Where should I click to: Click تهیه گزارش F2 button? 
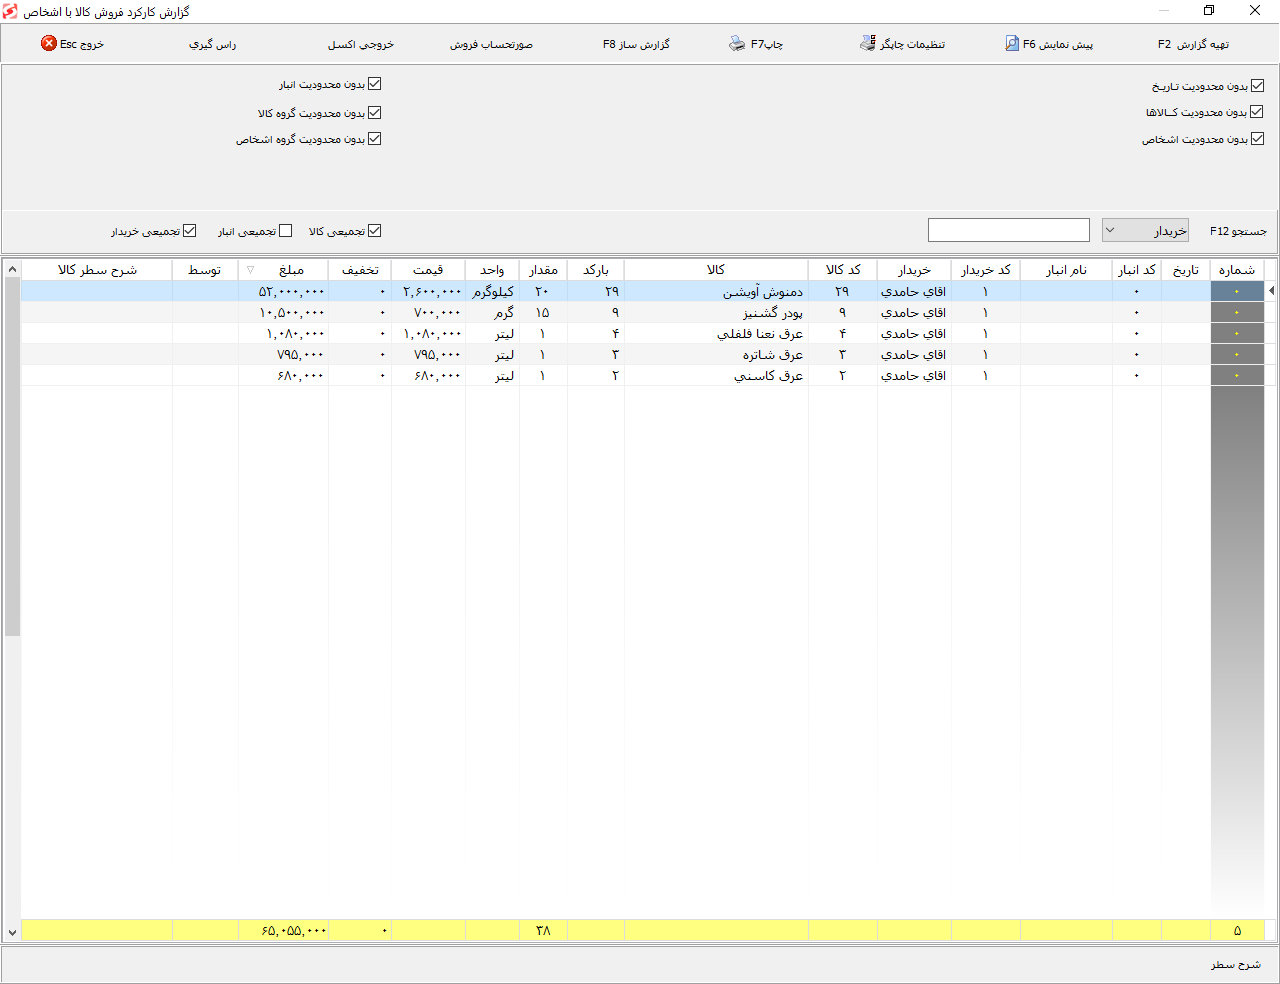(1193, 44)
